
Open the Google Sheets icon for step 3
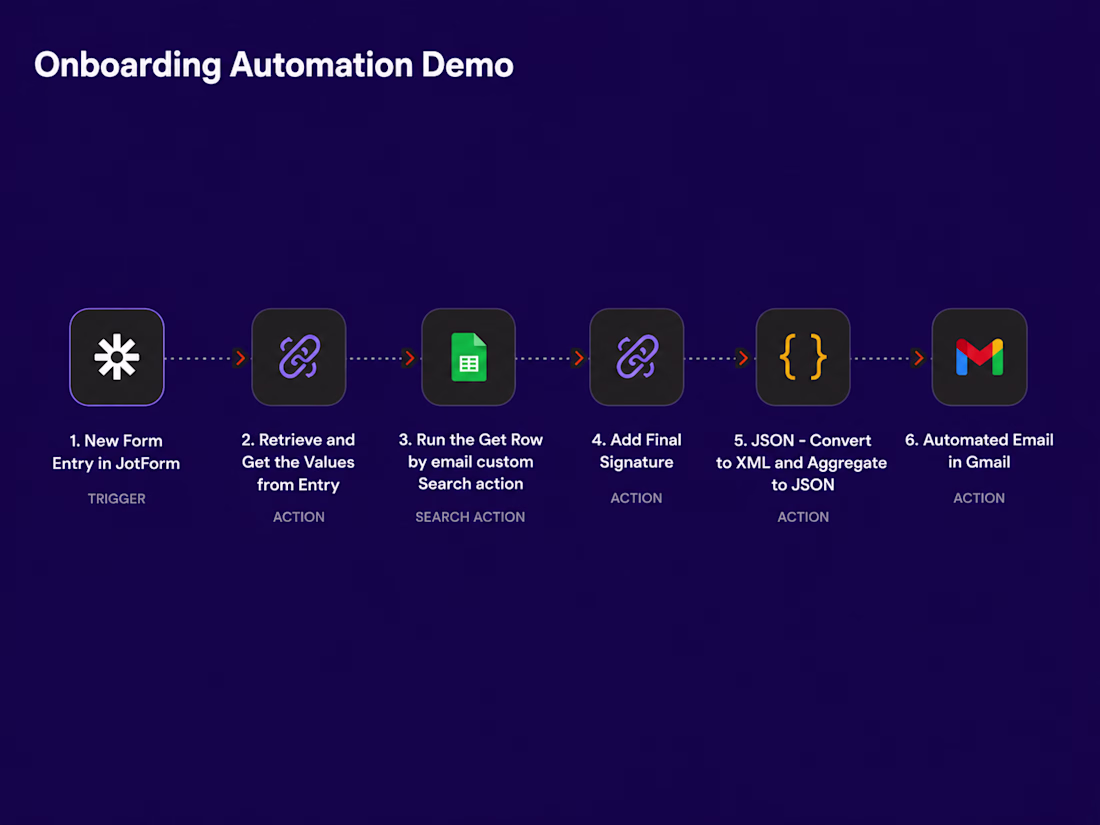[x=469, y=357]
